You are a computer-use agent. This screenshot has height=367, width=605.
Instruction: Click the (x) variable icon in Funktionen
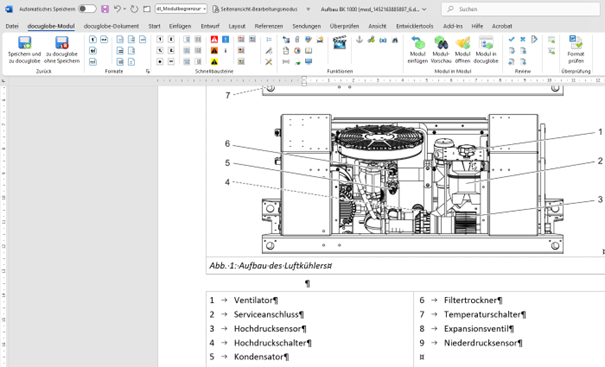(x=383, y=40)
